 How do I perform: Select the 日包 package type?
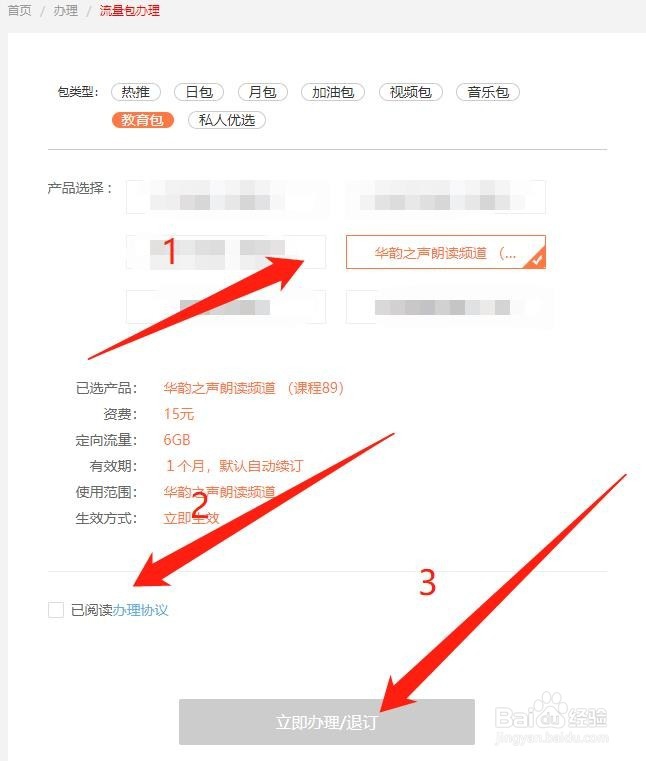coord(199,92)
